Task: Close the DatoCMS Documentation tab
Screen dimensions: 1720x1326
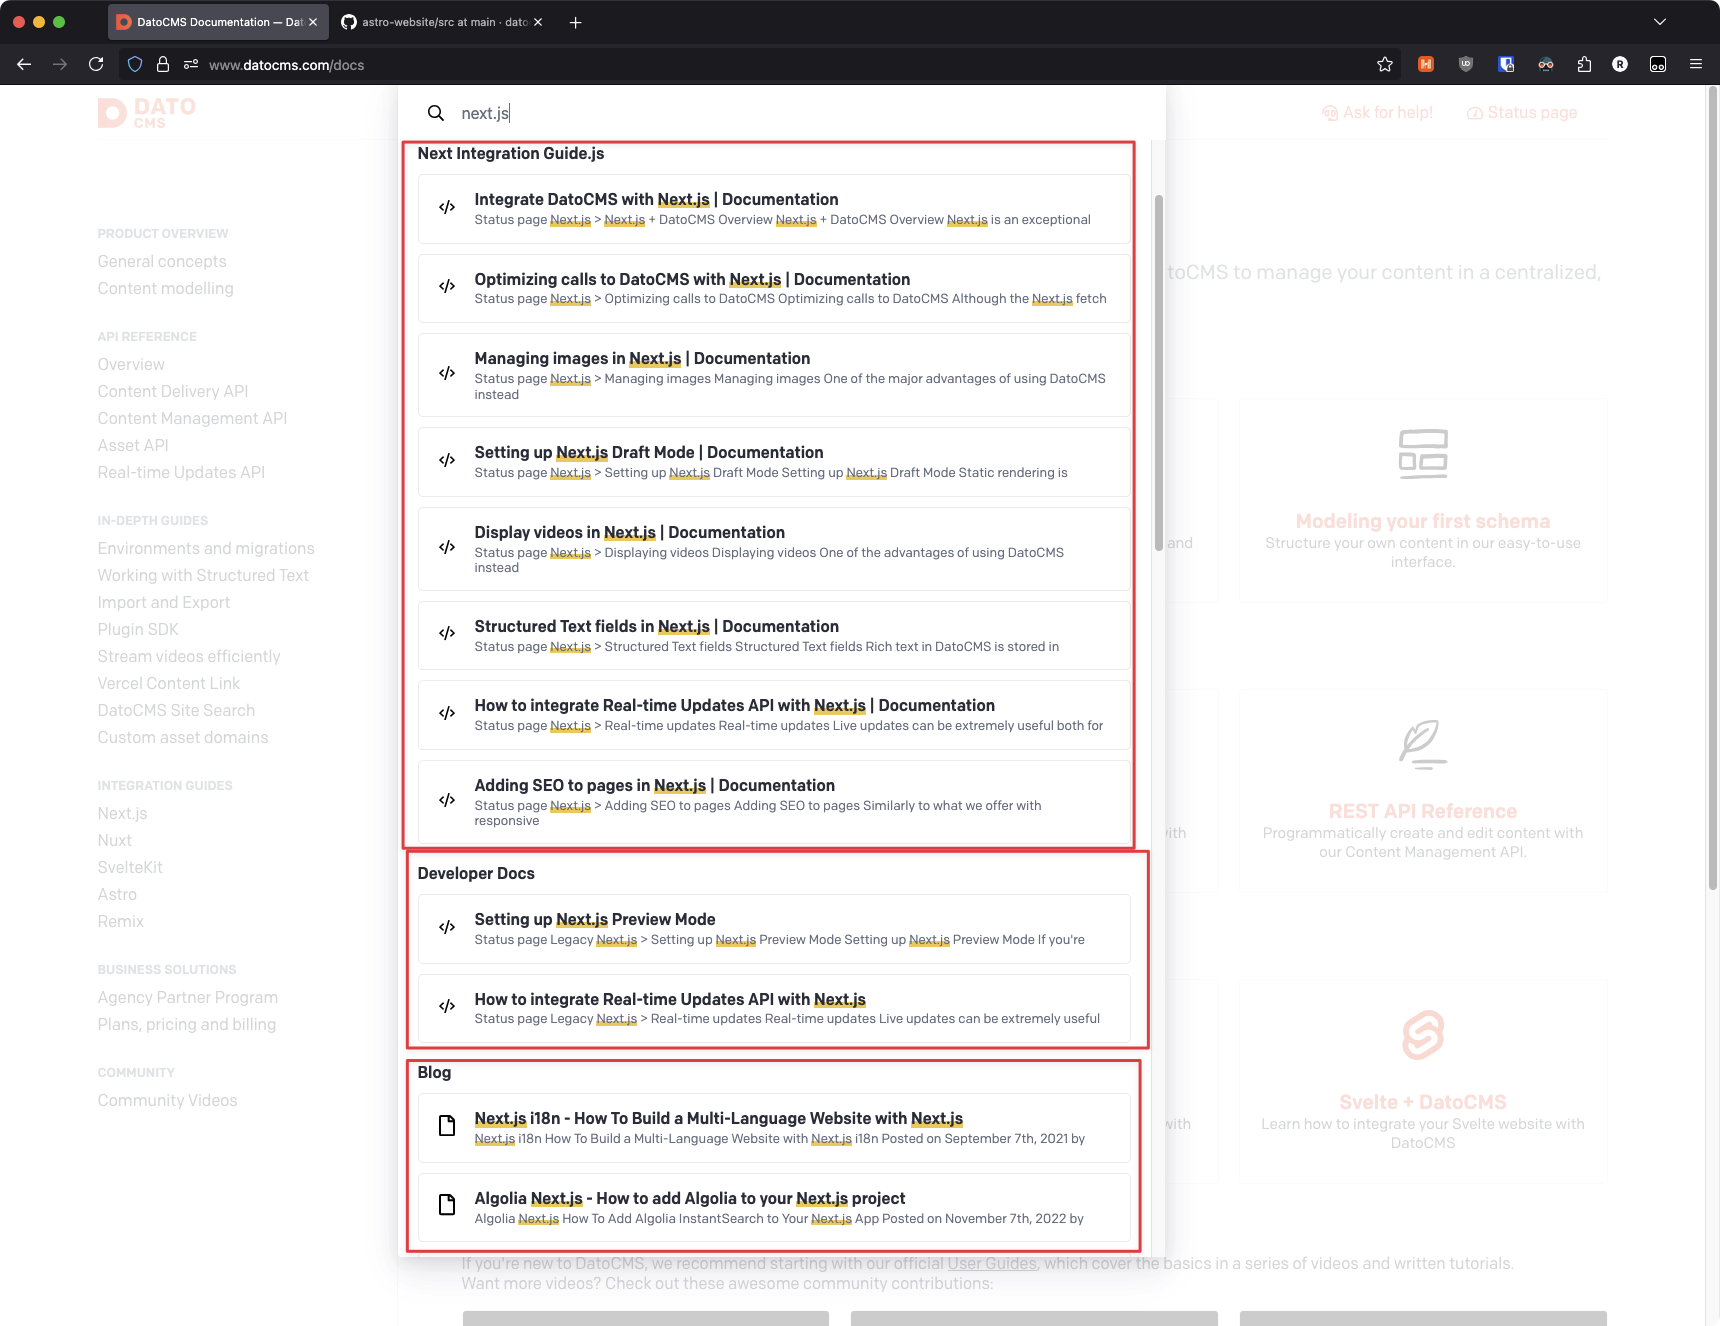Action: (x=313, y=22)
